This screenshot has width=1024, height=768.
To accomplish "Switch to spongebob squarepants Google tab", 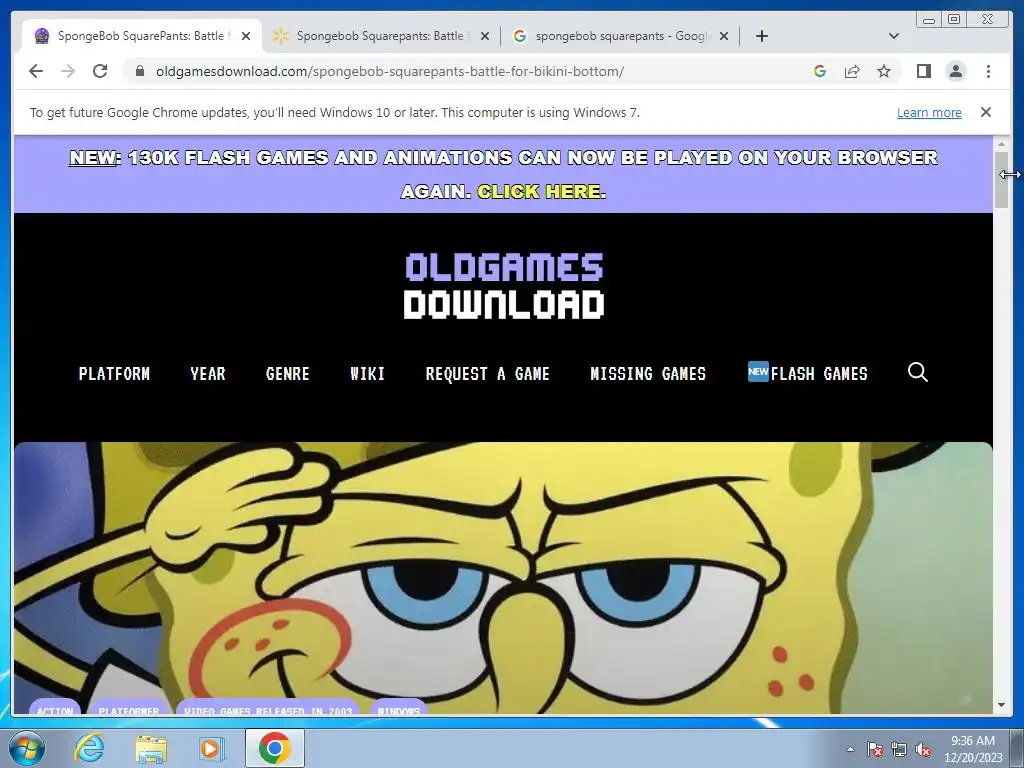I will click(x=620, y=36).
